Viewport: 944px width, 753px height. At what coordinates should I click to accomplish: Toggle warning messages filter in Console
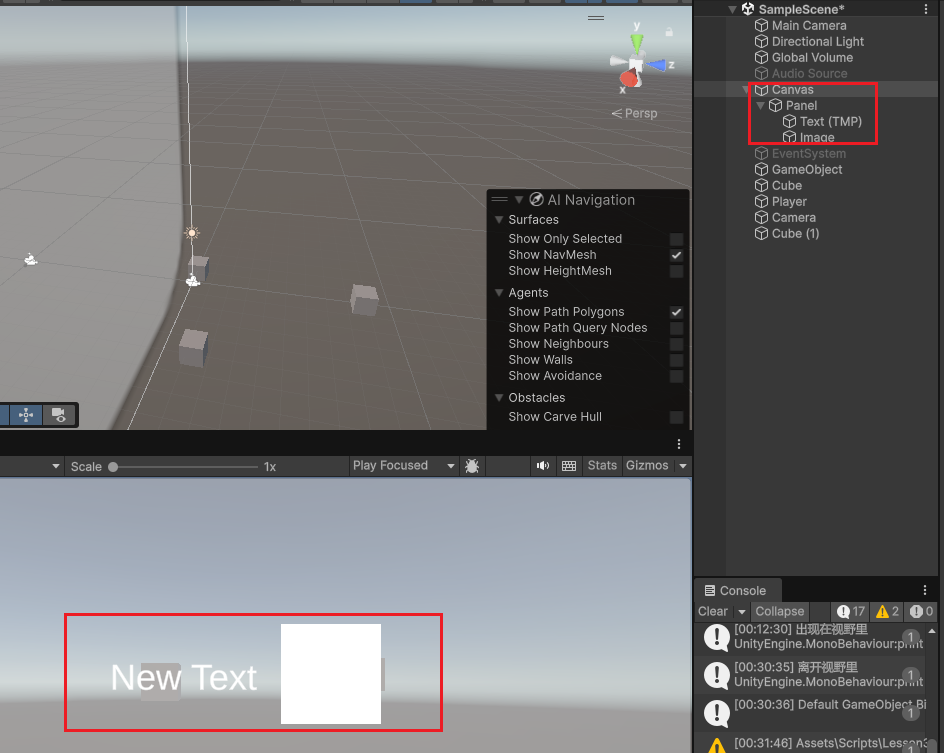point(887,611)
